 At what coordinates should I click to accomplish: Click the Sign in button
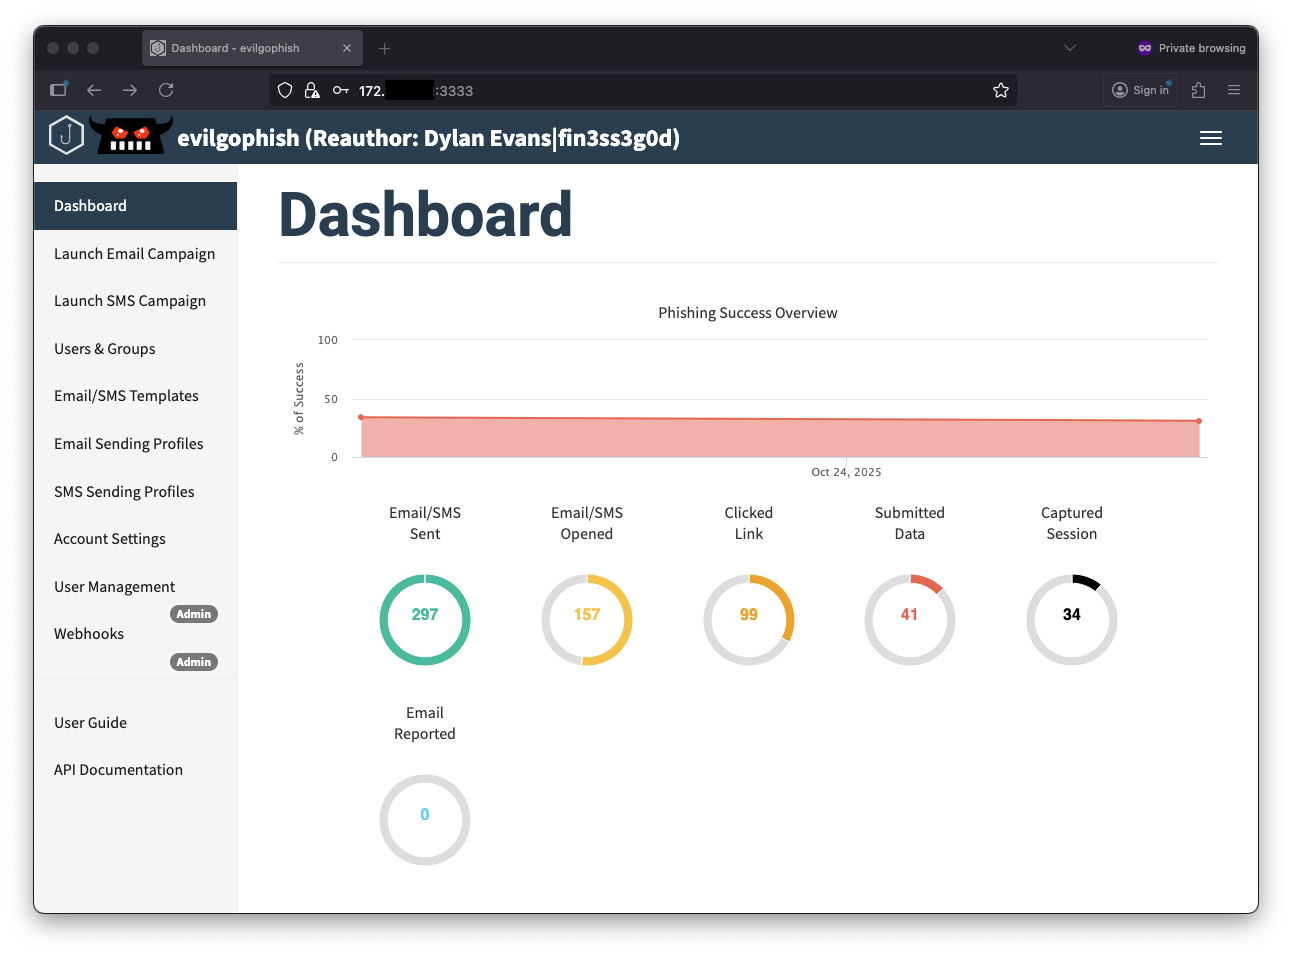coord(1140,90)
